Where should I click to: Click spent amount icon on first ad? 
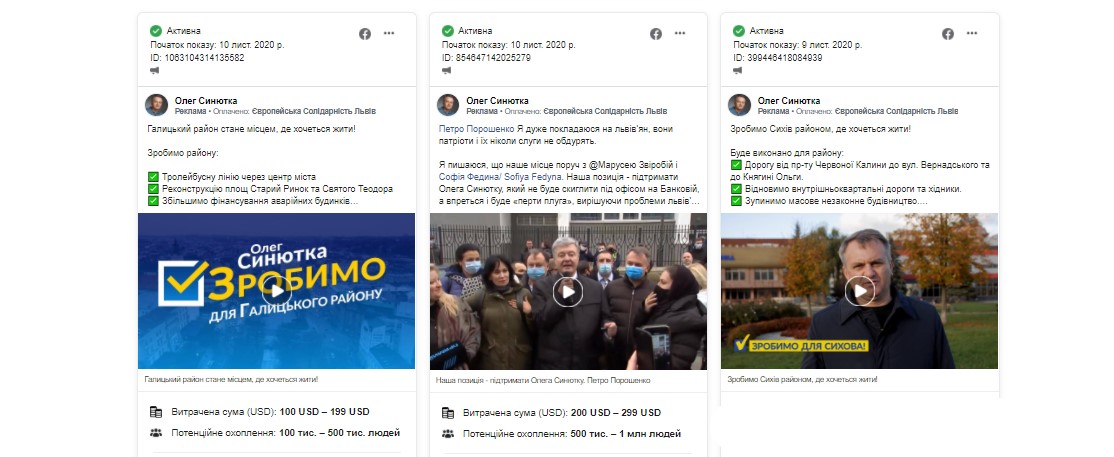pyautogui.click(x=156, y=412)
